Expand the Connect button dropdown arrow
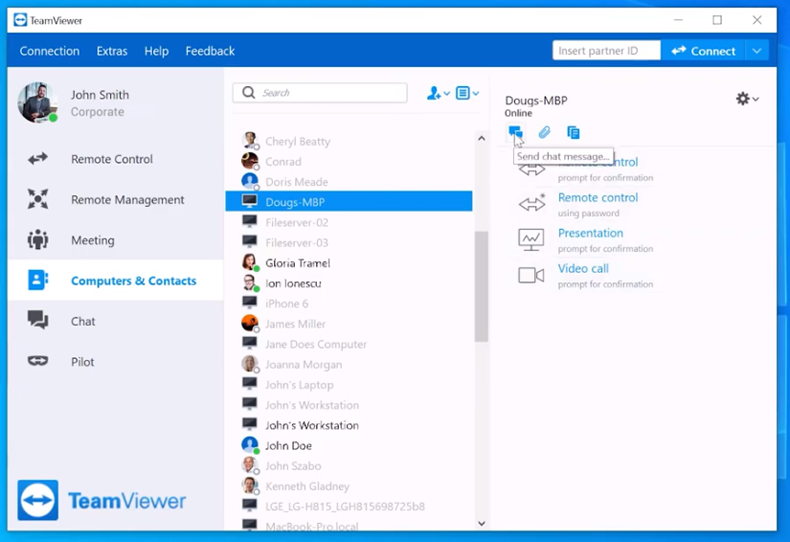Screen dimensions: 790x542 click(757, 51)
